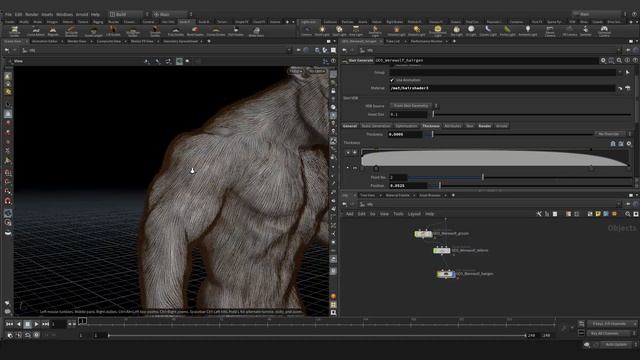The height and width of the screenshot is (360, 640).
Task: Open the network editor Add menu
Action: click(350, 214)
